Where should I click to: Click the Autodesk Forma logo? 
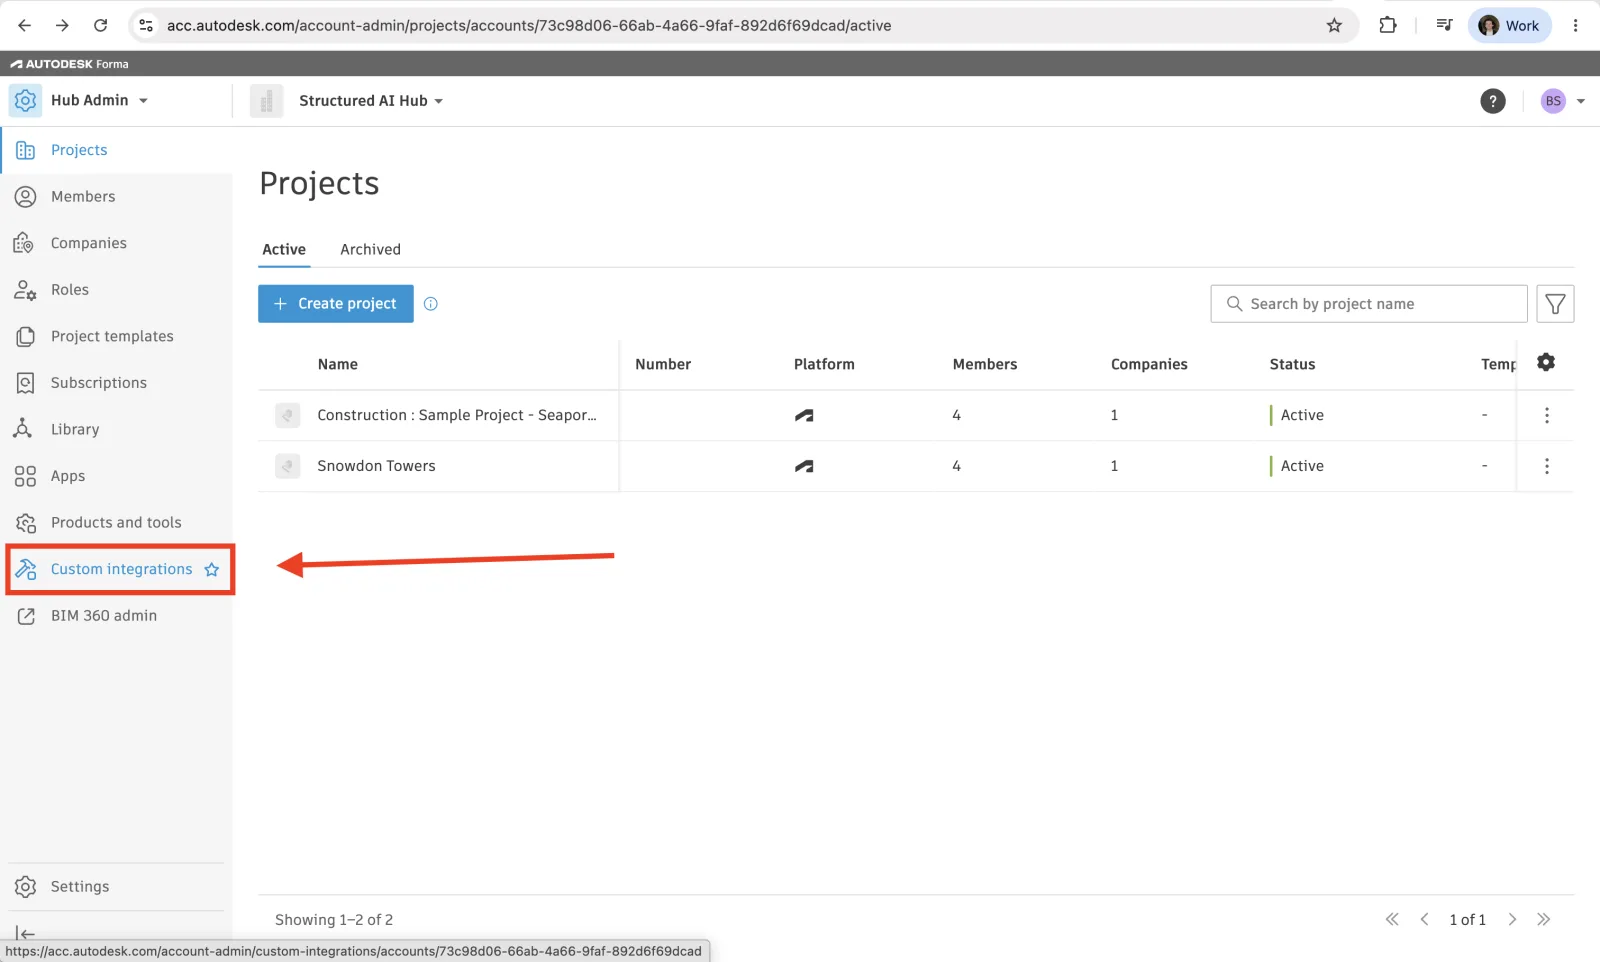pyautogui.click(x=69, y=64)
